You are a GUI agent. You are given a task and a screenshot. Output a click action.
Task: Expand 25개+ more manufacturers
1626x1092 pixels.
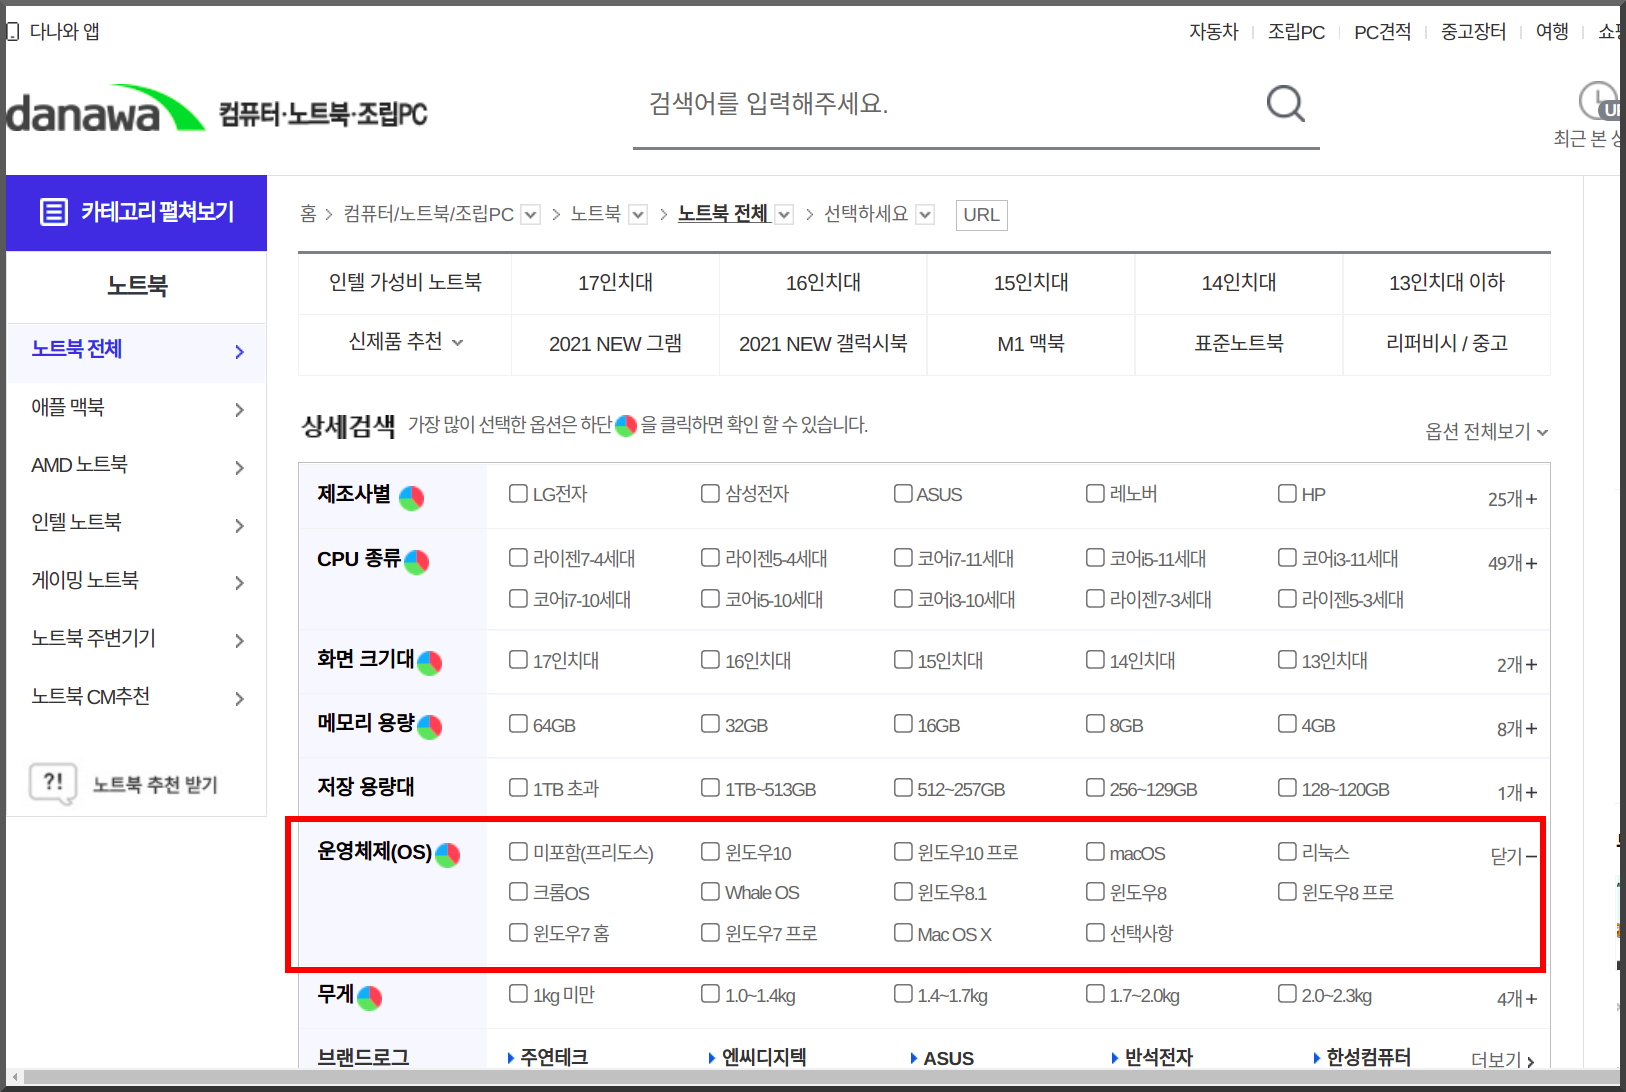pyautogui.click(x=1512, y=498)
